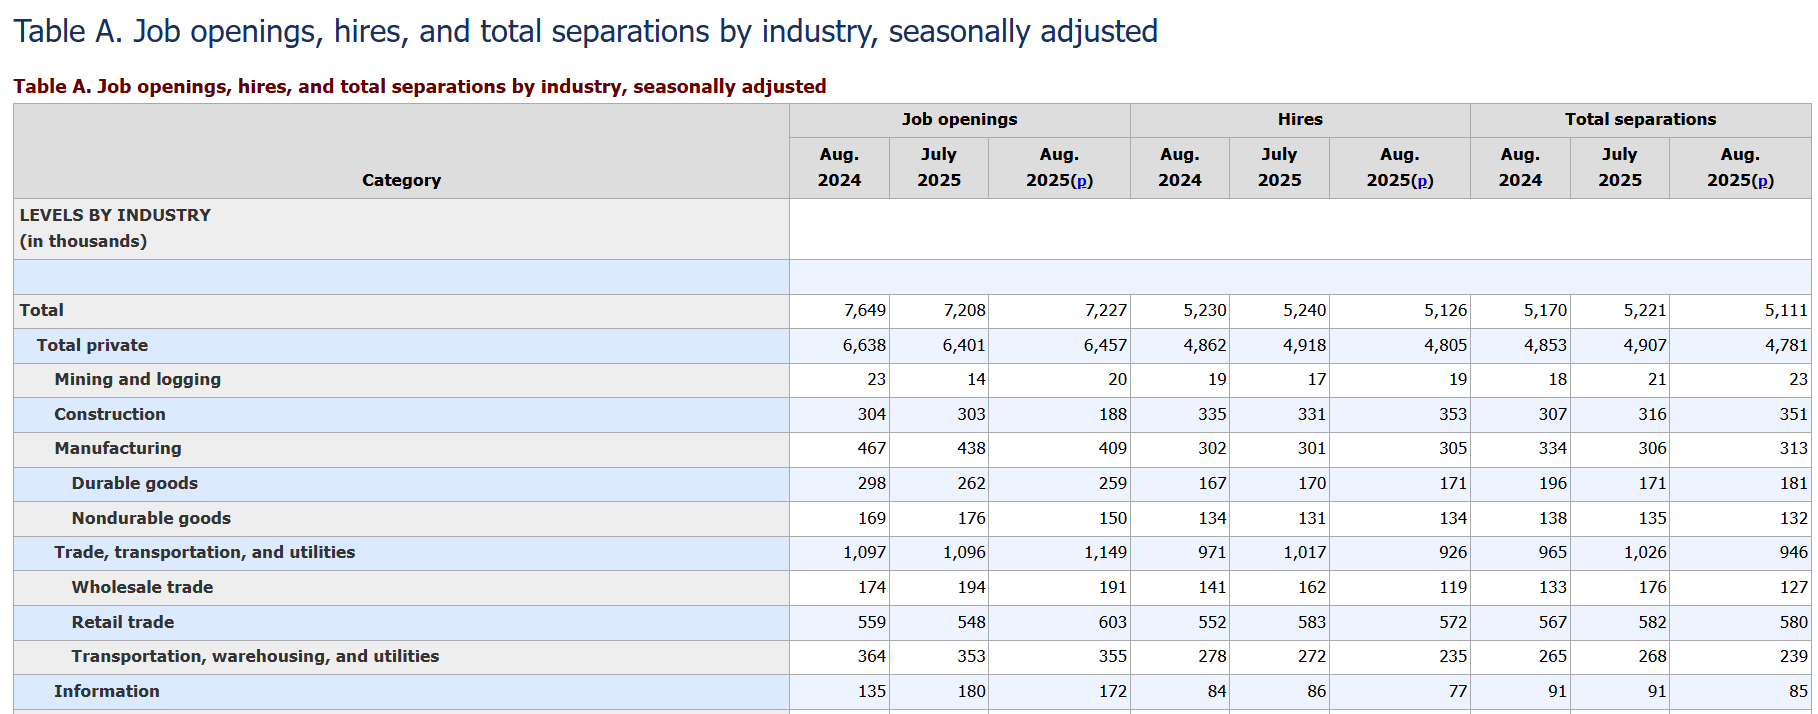Select the Trade, transportation, and utilities row label
The image size is (1818, 714).
coord(204,552)
